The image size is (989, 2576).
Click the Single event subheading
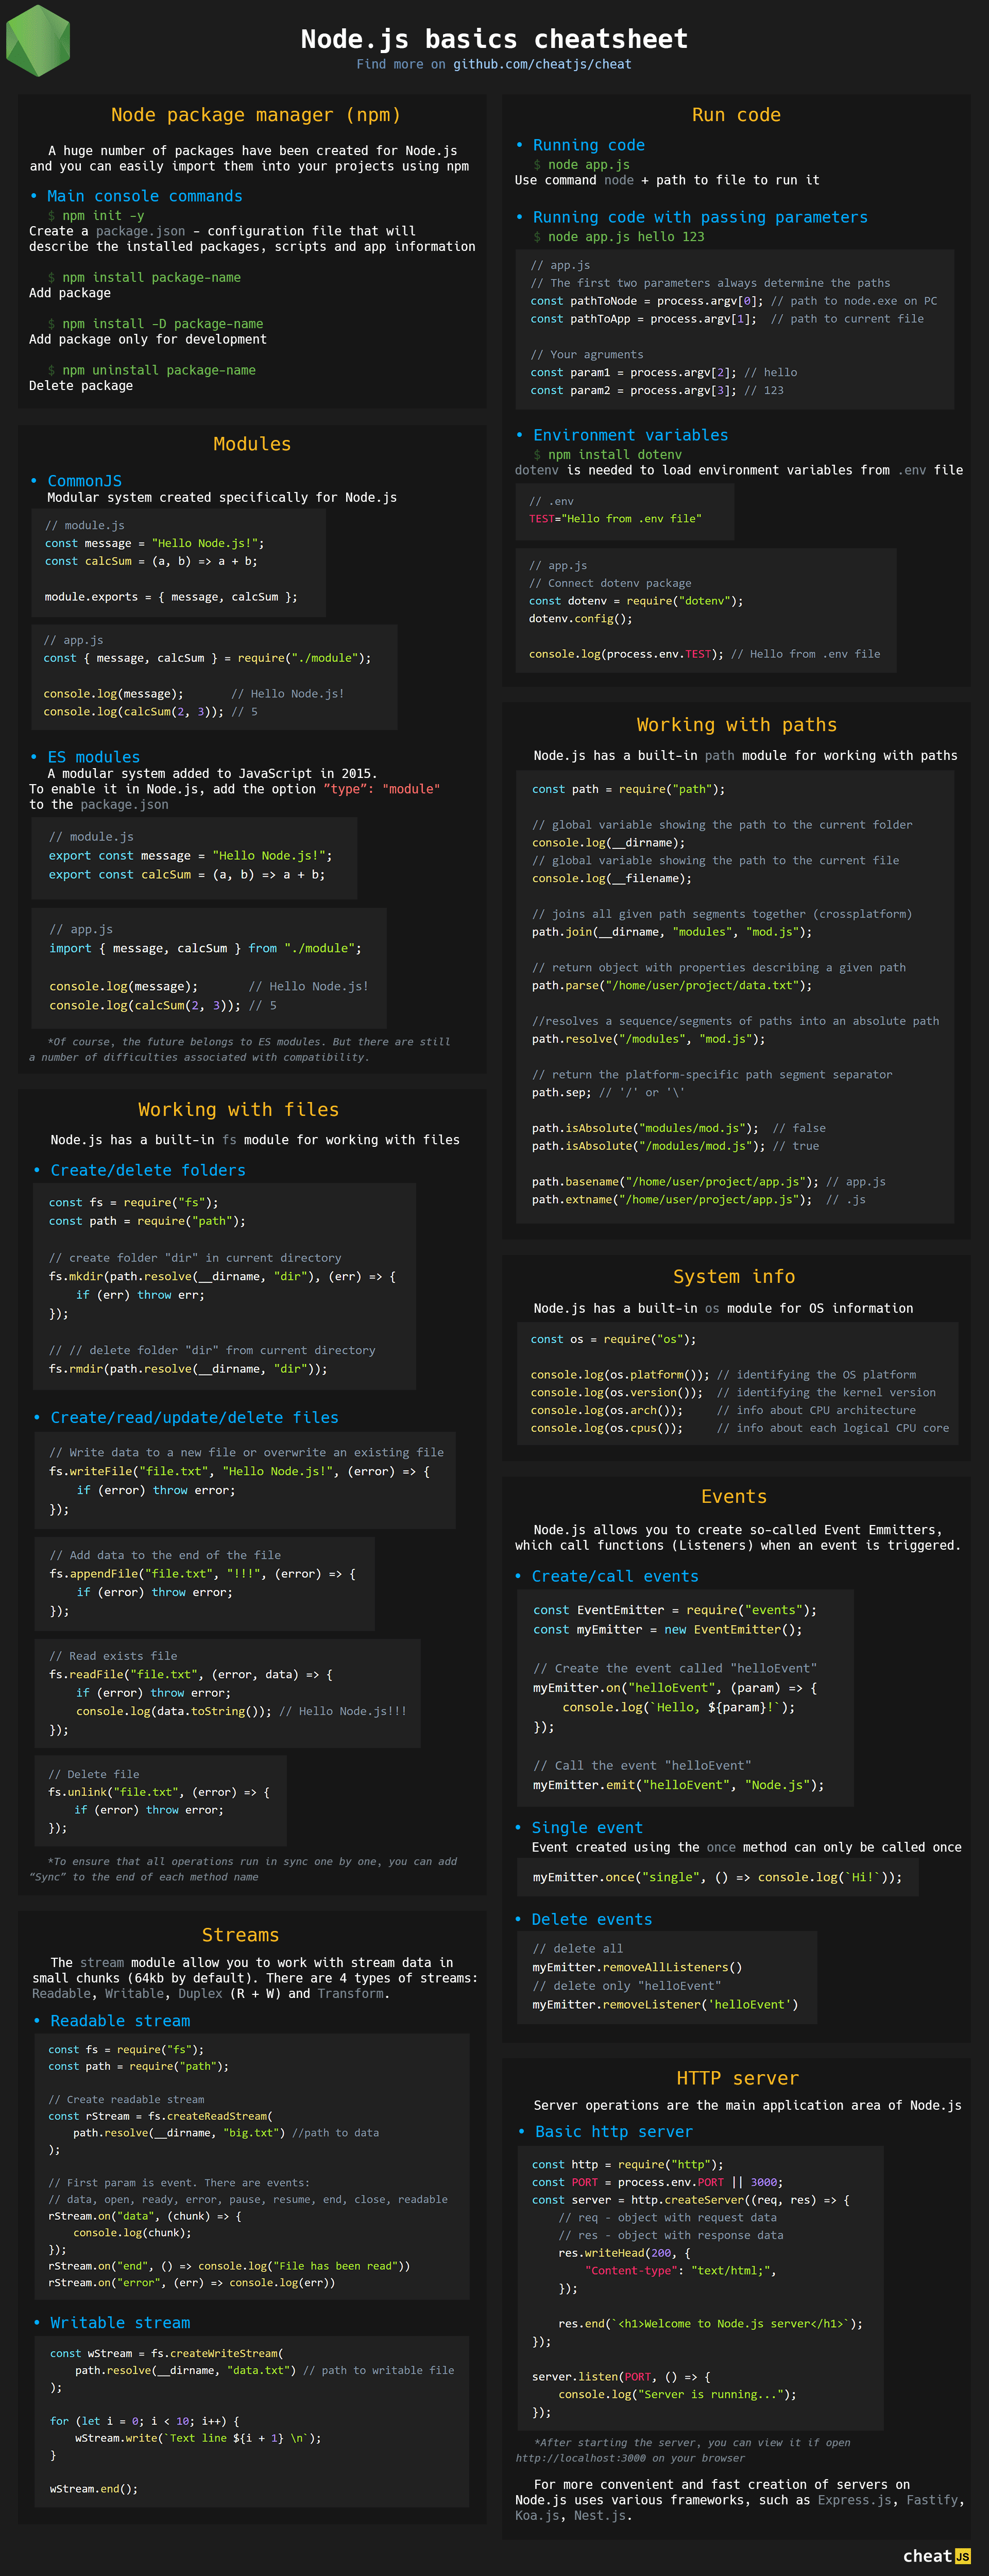pos(587,1828)
